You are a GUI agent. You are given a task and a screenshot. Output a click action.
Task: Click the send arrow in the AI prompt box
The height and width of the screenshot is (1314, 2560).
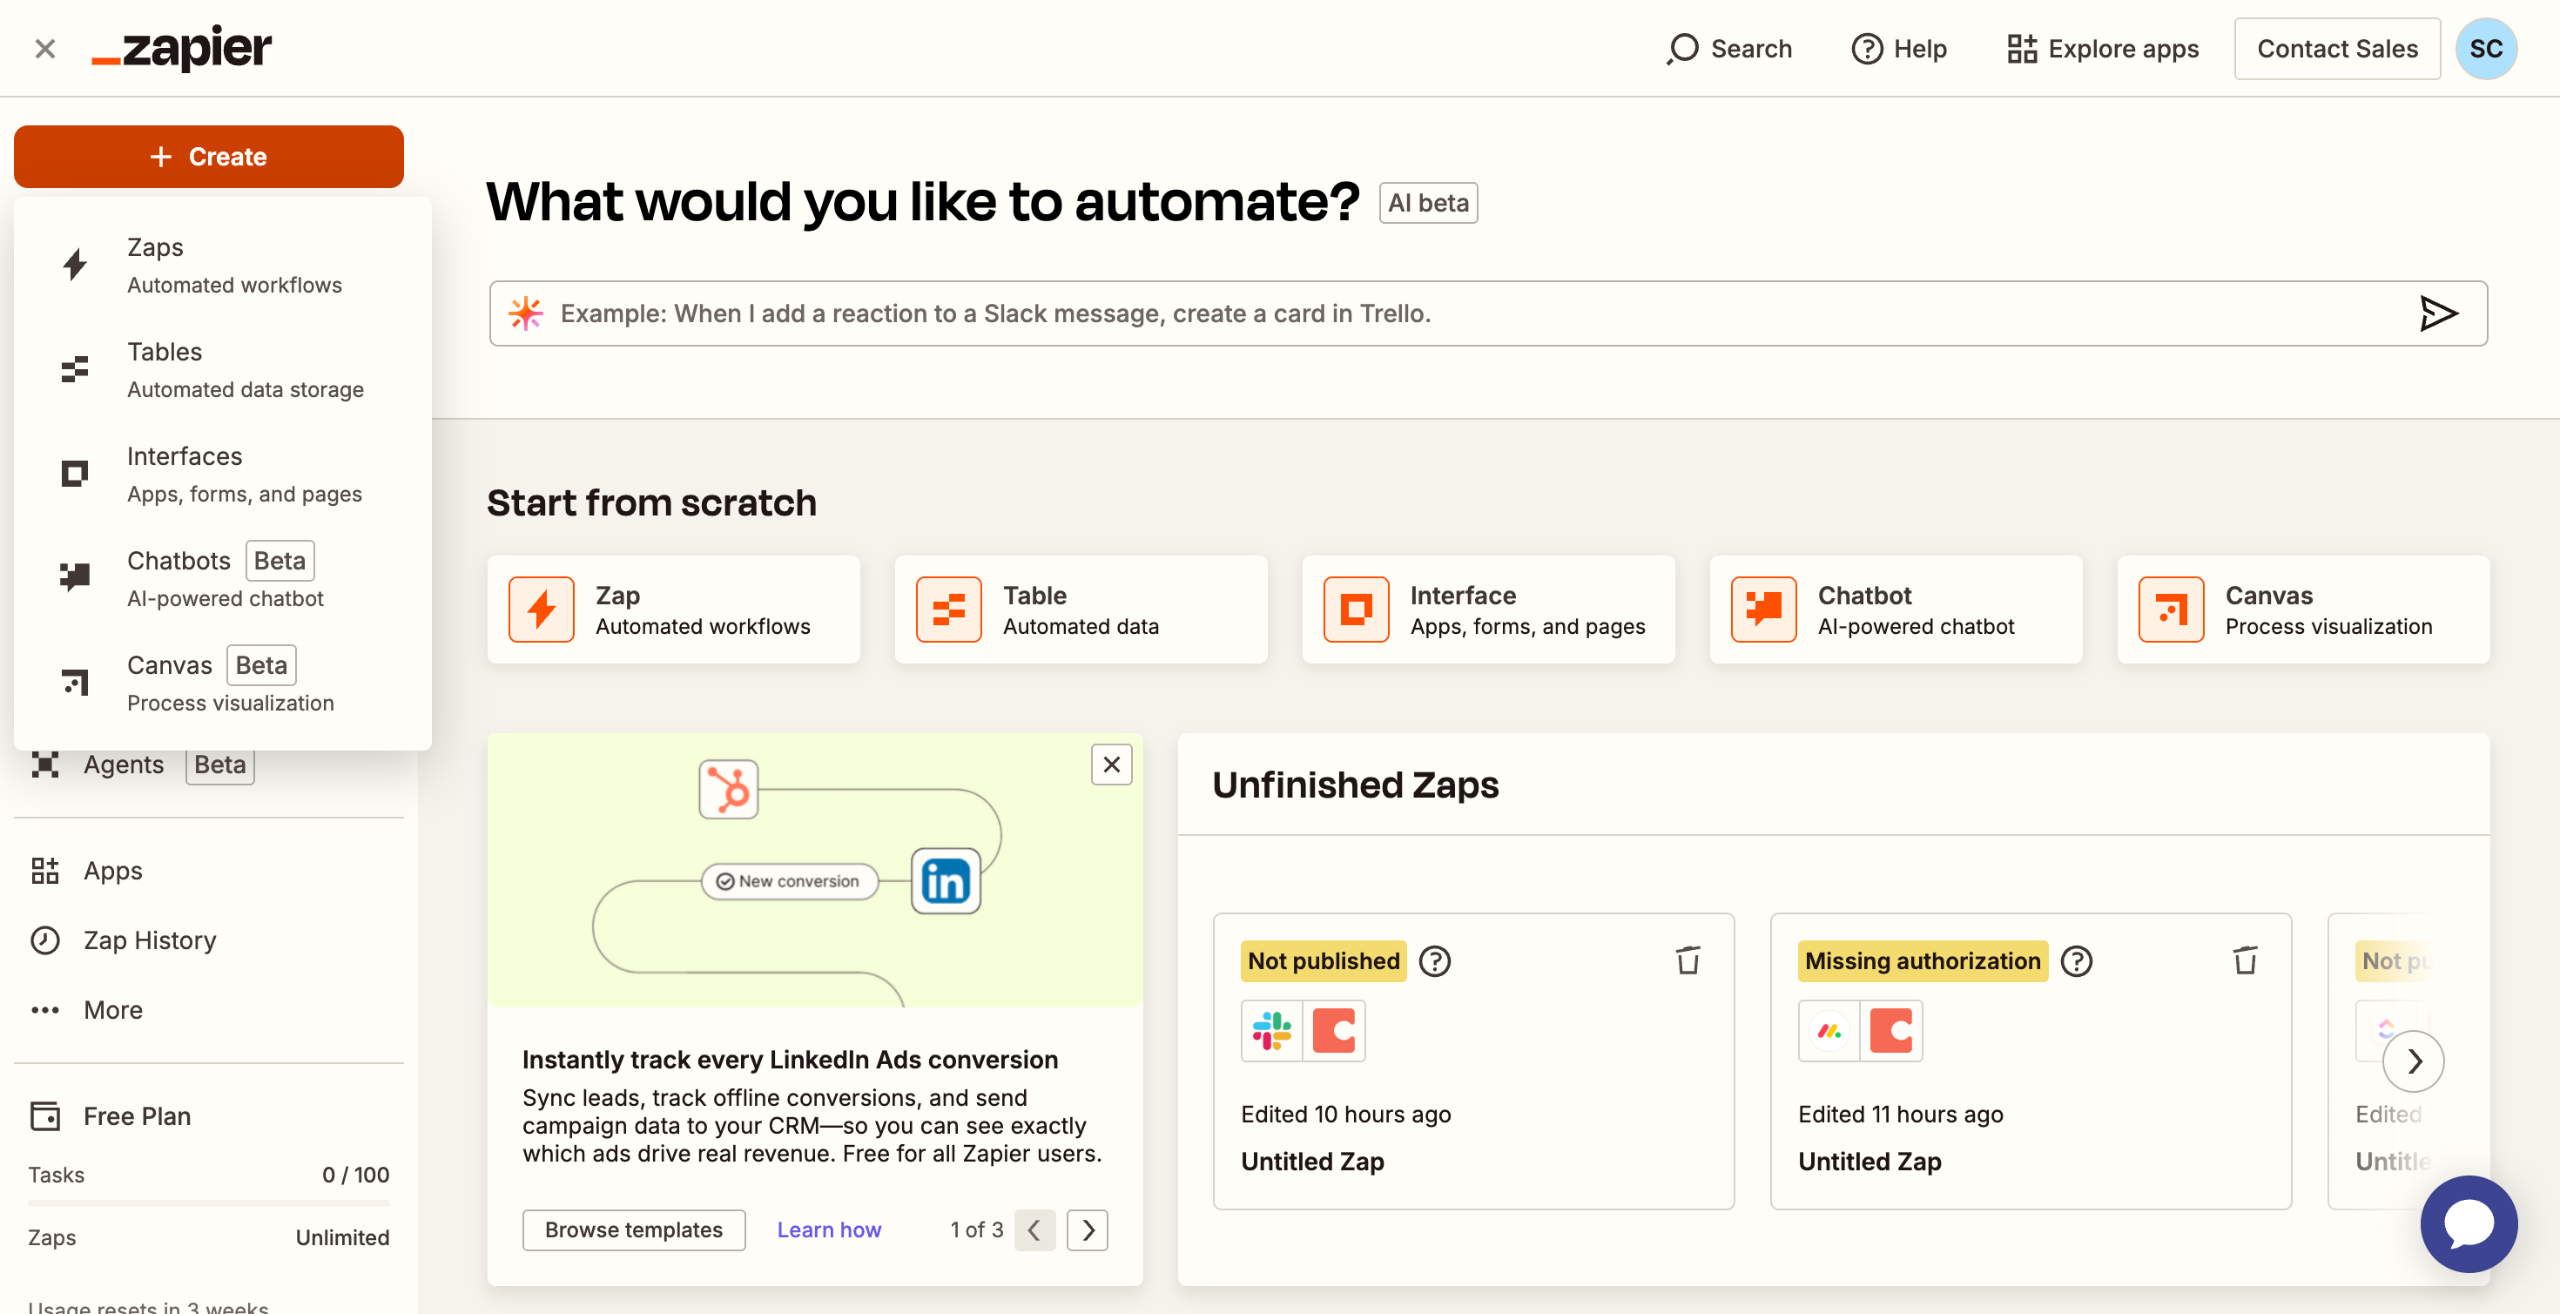click(2438, 313)
